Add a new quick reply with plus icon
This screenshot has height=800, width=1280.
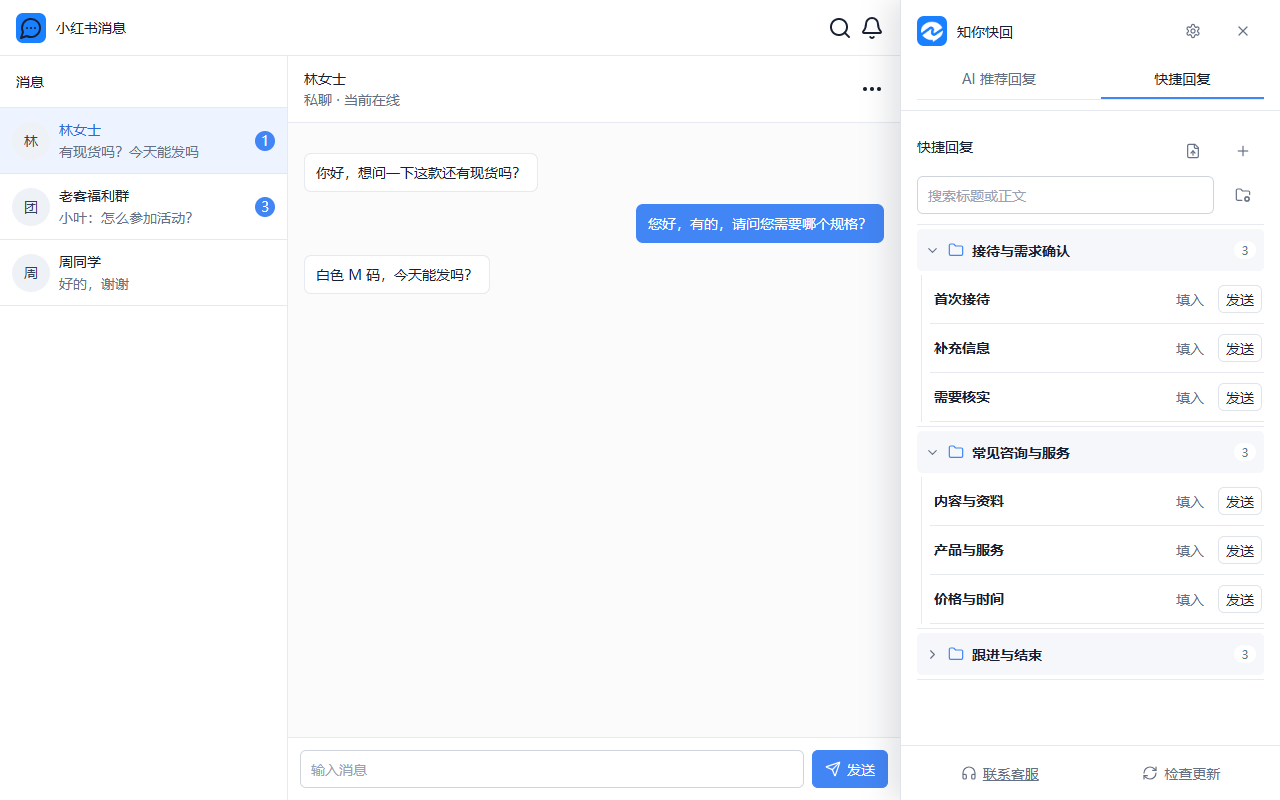click(x=1243, y=151)
